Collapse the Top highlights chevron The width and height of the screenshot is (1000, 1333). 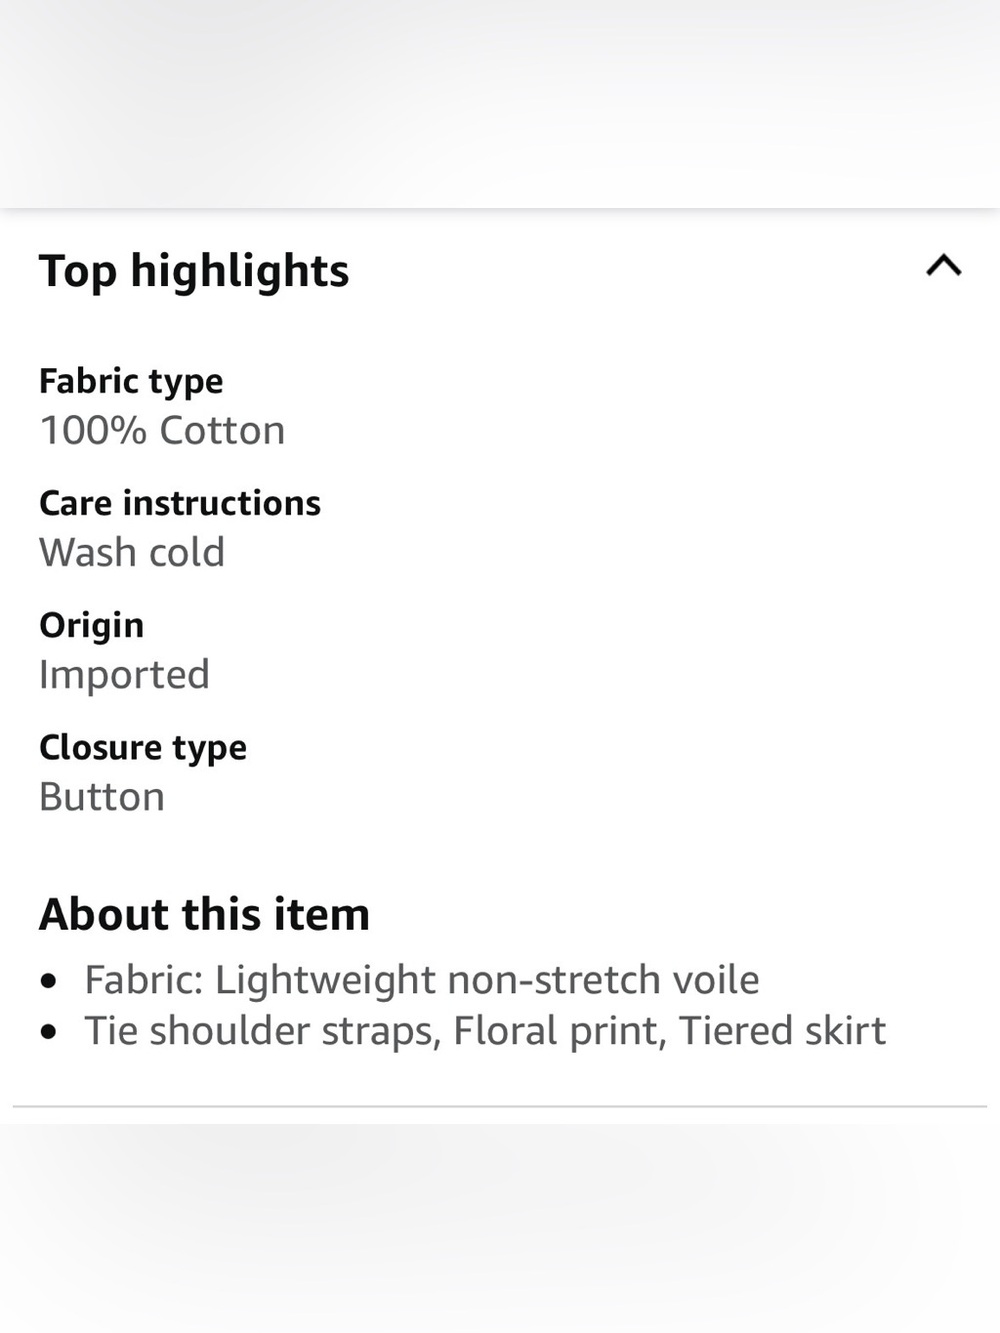pyautogui.click(x=944, y=265)
